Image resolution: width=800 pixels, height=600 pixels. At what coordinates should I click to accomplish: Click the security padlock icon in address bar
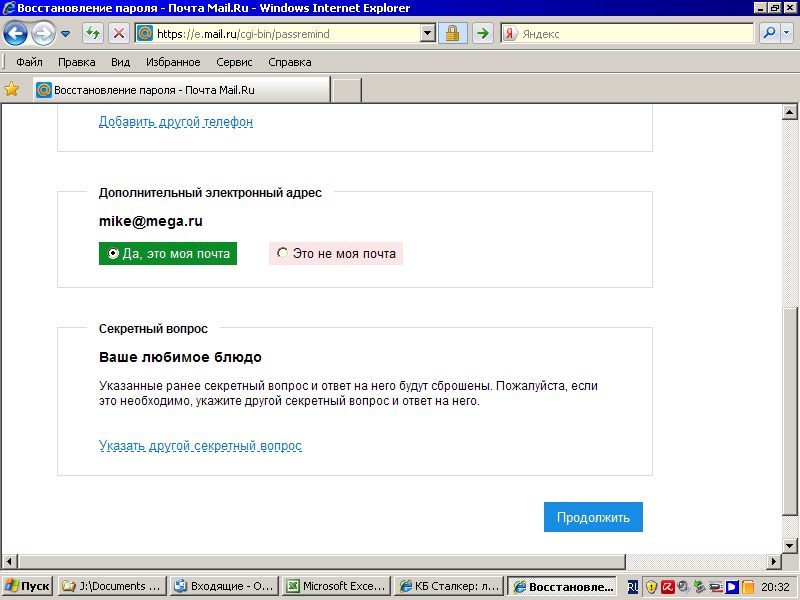tap(452, 33)
